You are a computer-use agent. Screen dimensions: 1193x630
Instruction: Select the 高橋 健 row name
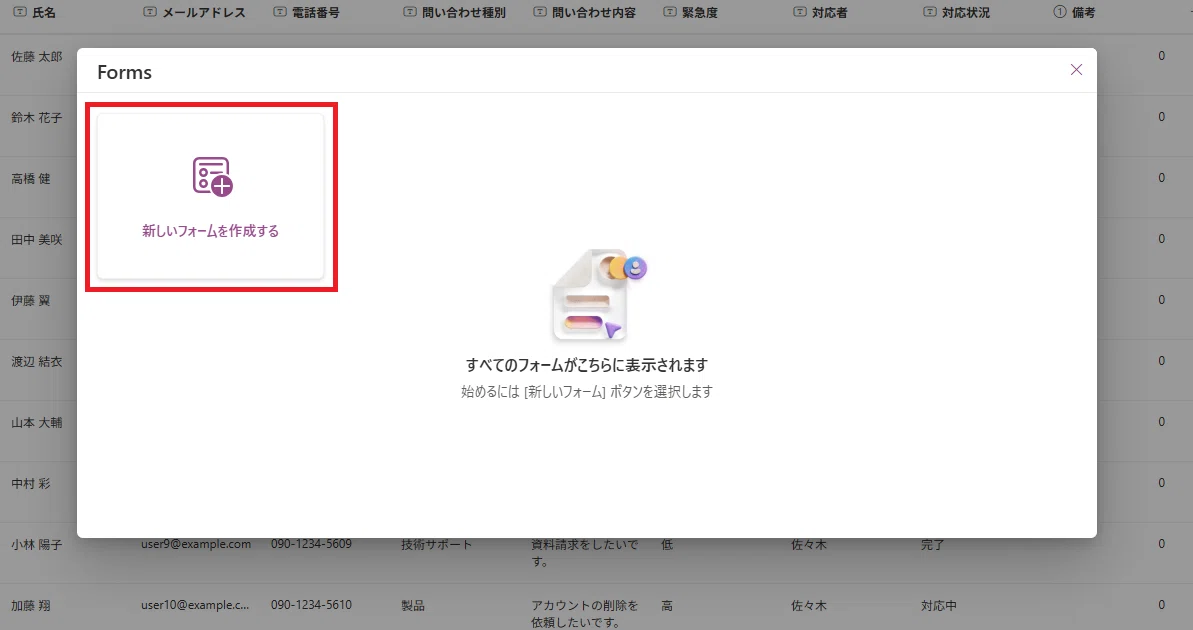pos(30,178)
